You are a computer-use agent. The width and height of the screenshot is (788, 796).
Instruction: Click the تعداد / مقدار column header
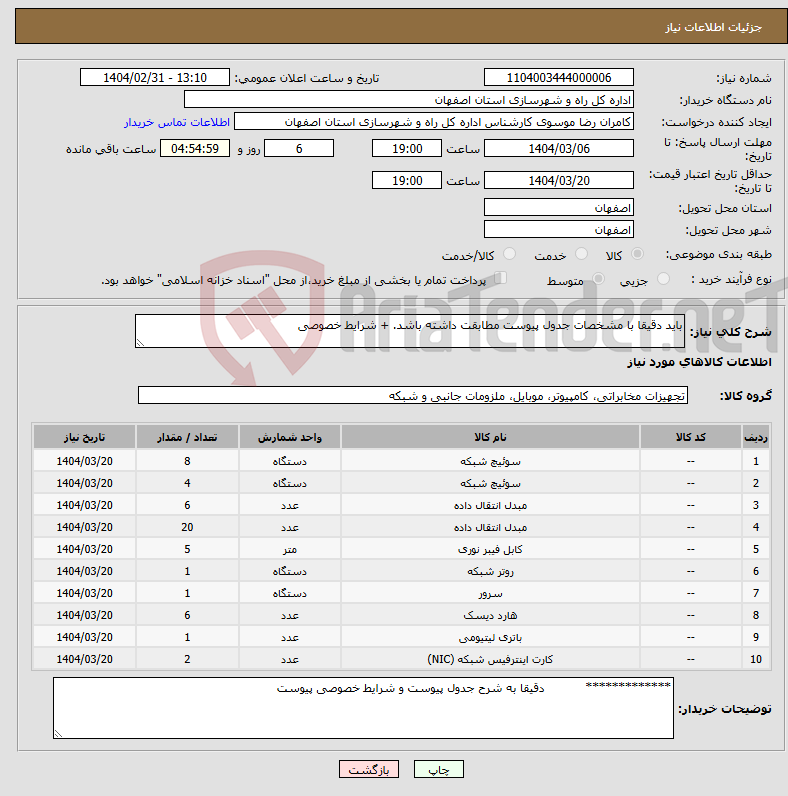click(x=187, y=437)
